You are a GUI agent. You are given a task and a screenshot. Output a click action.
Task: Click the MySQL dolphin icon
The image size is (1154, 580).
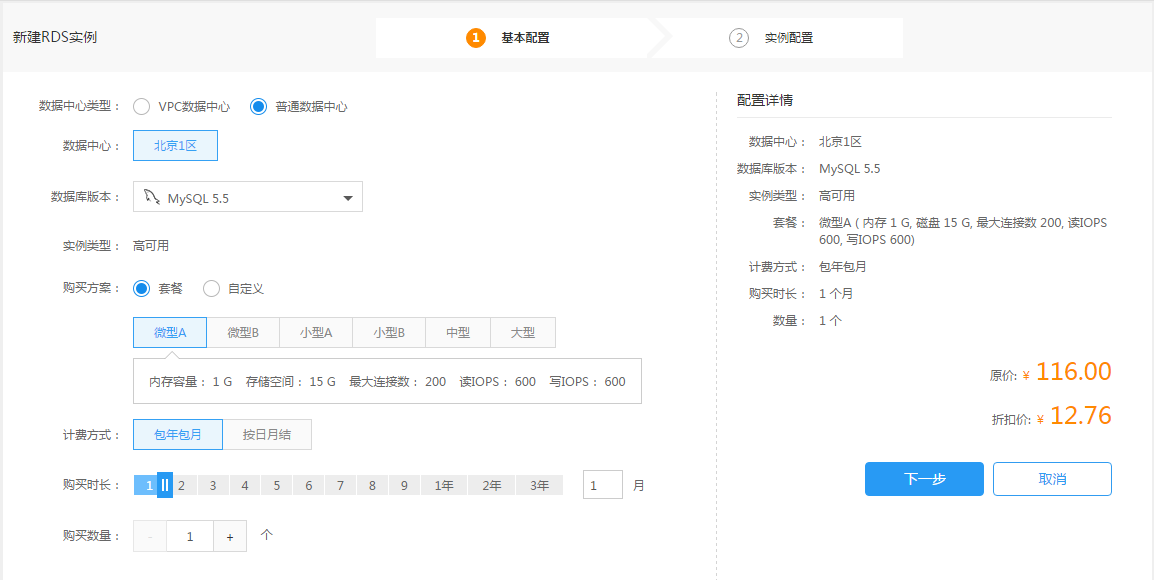coord(152,197)
